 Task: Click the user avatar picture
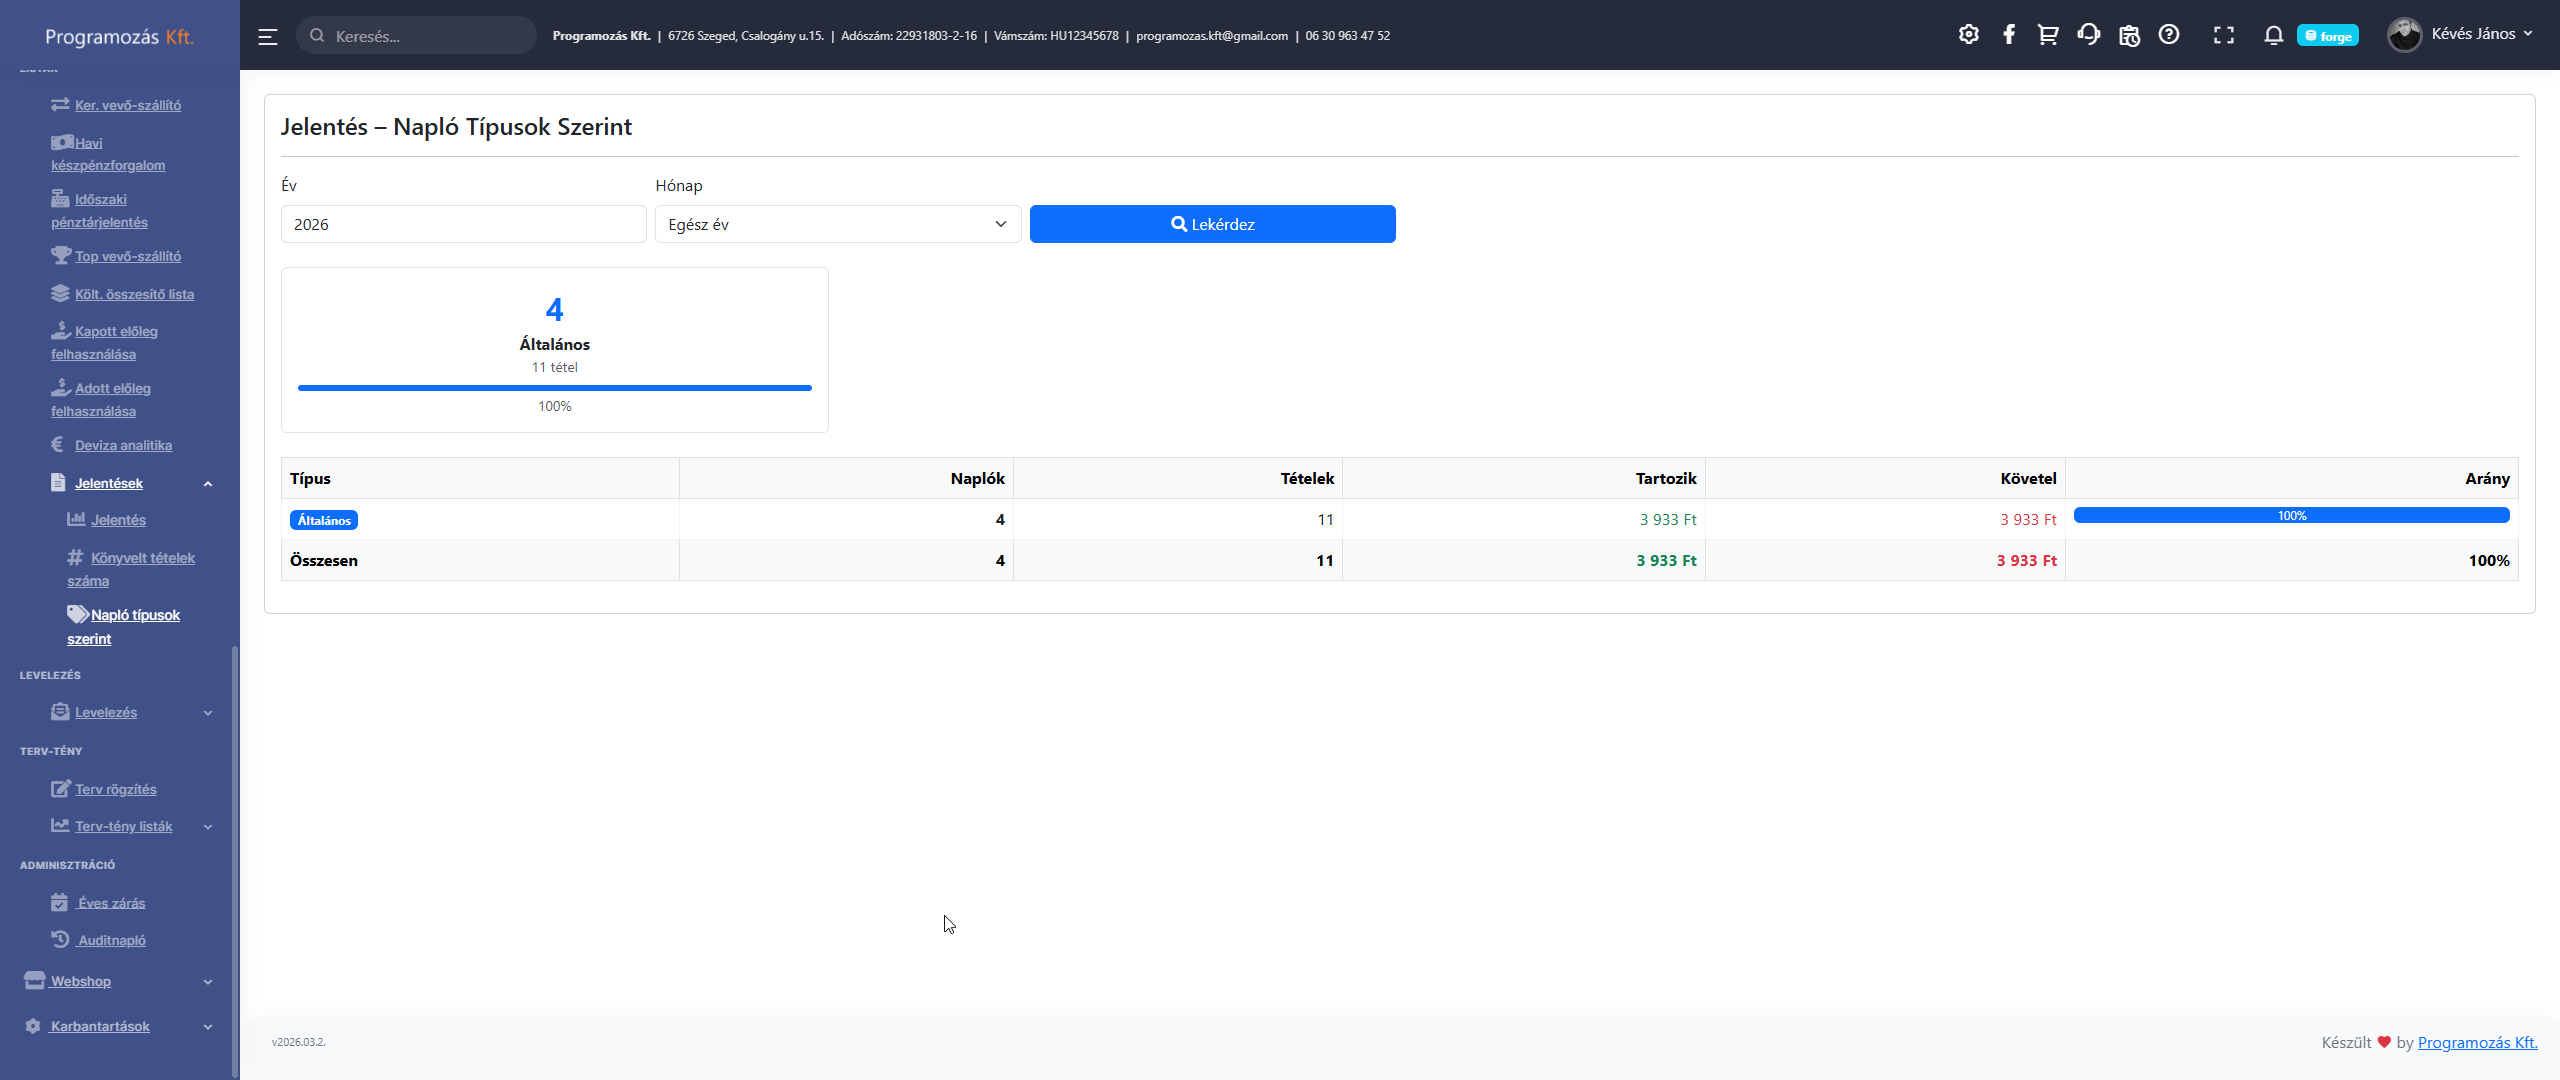coord(2404,35)
